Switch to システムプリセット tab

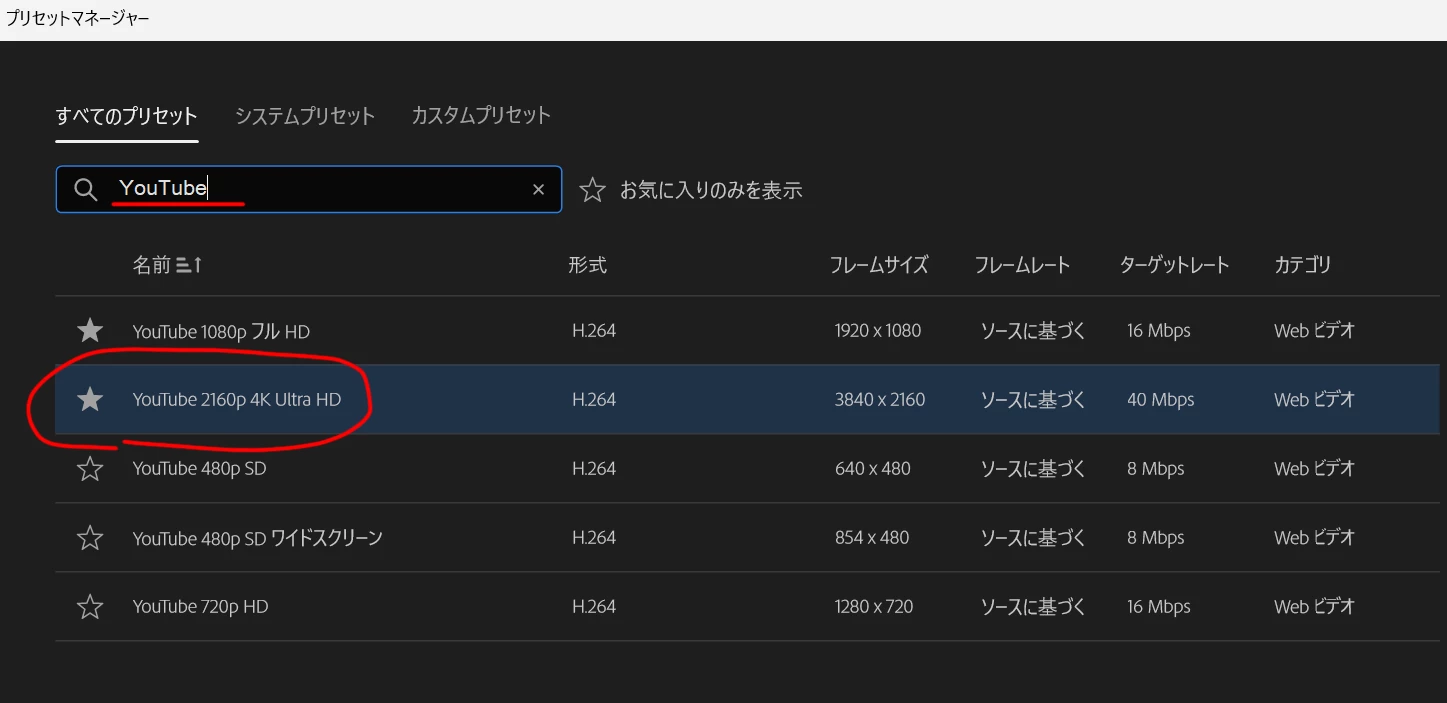pos(305,116)
